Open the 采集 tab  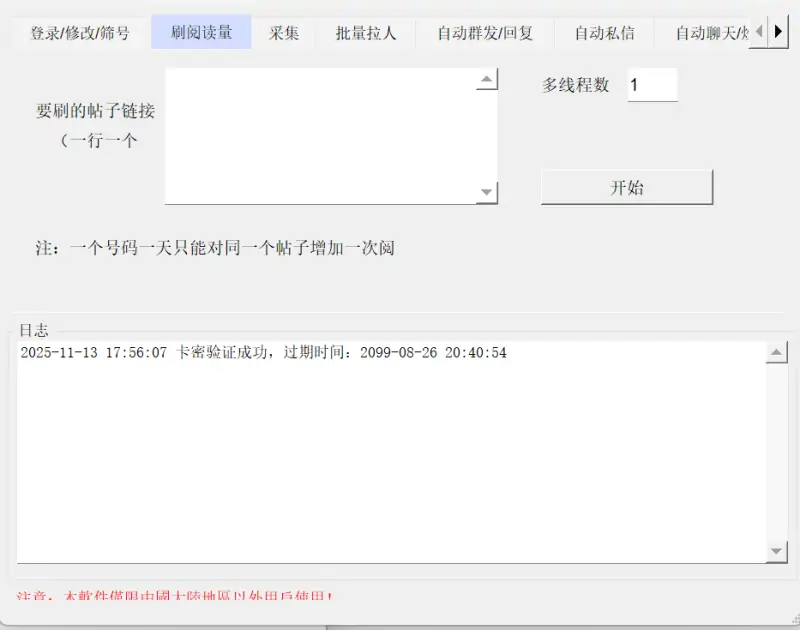(x=286, y=32)
